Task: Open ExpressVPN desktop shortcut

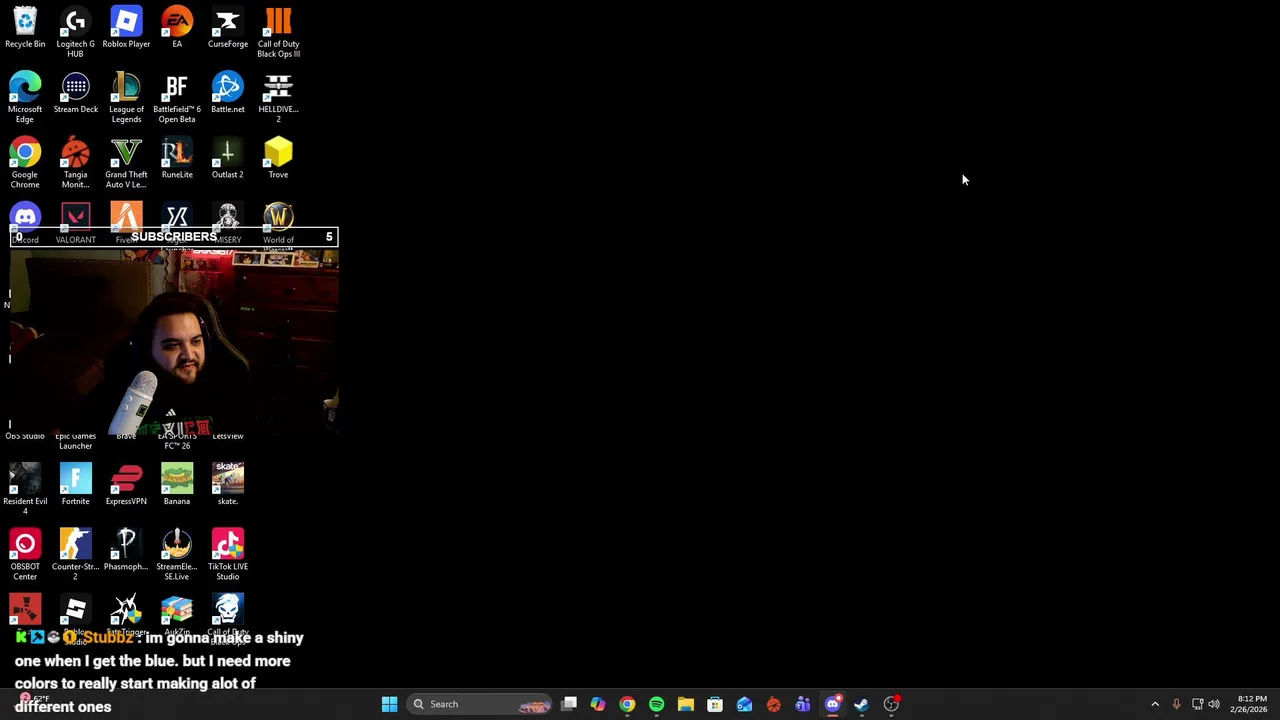Action: coord(126,485)
